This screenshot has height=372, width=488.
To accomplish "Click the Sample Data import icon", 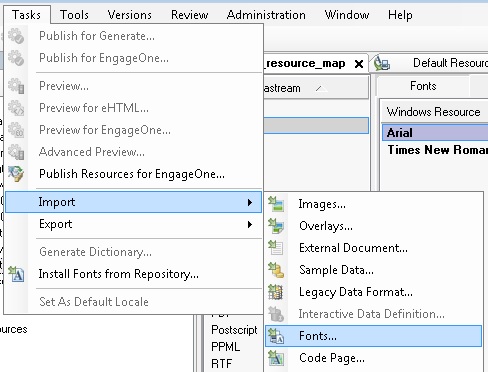I will point(276,270).
